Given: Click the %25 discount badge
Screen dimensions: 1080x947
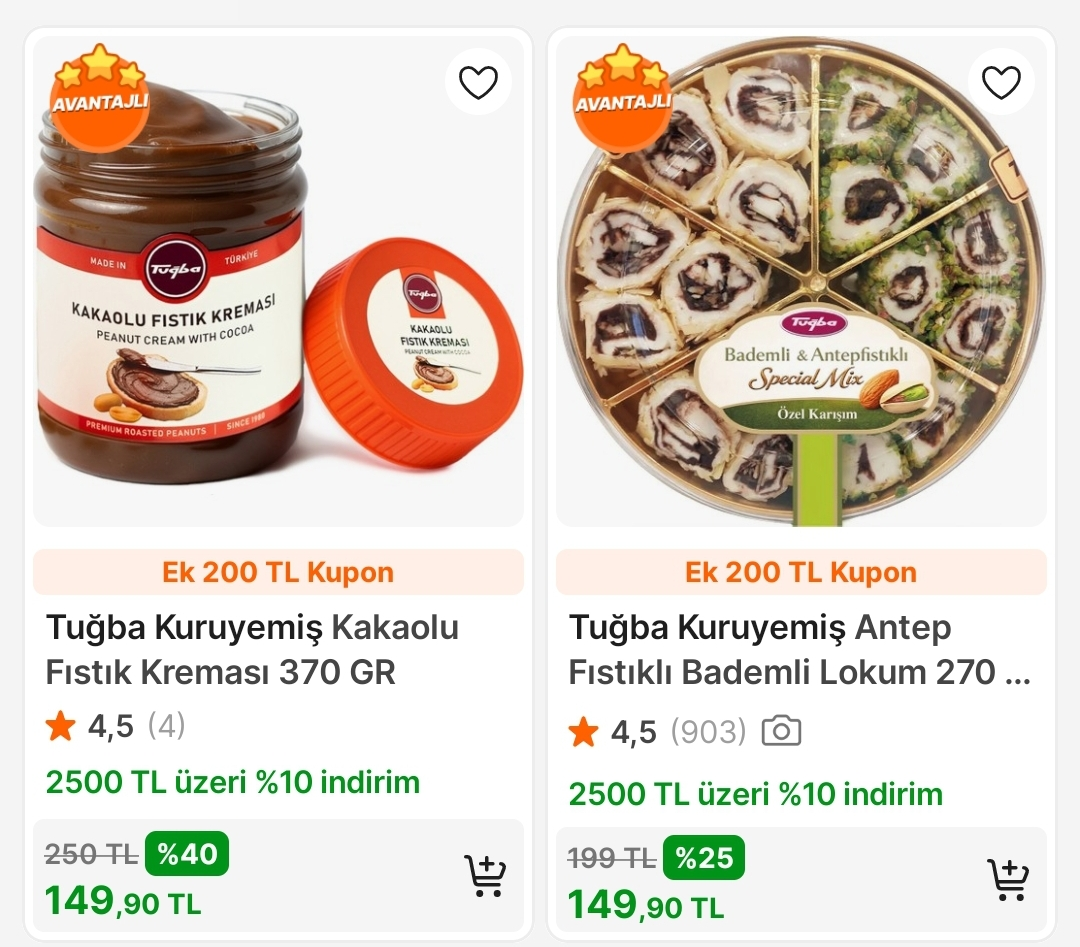Looking at the screenshot, I should coord(703,857).
